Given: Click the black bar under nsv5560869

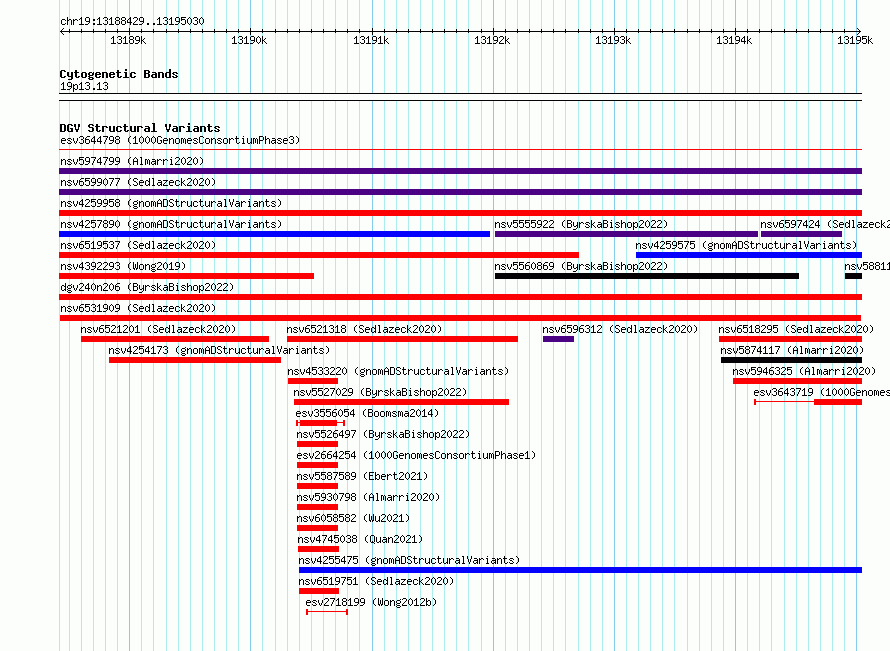Looking at the screenshot, I should (646, 276).
